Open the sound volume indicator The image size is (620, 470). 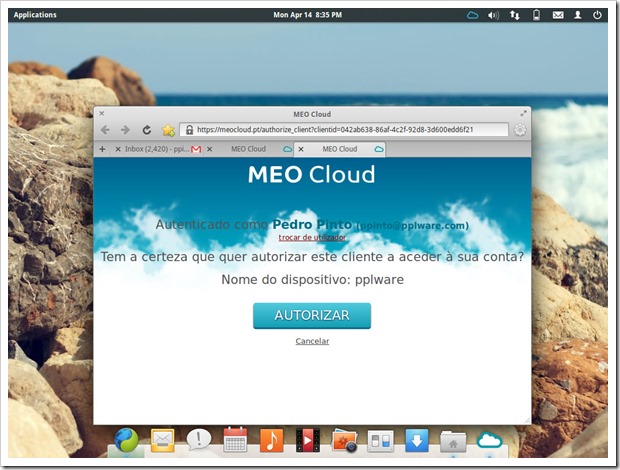(x=493, y=15)
